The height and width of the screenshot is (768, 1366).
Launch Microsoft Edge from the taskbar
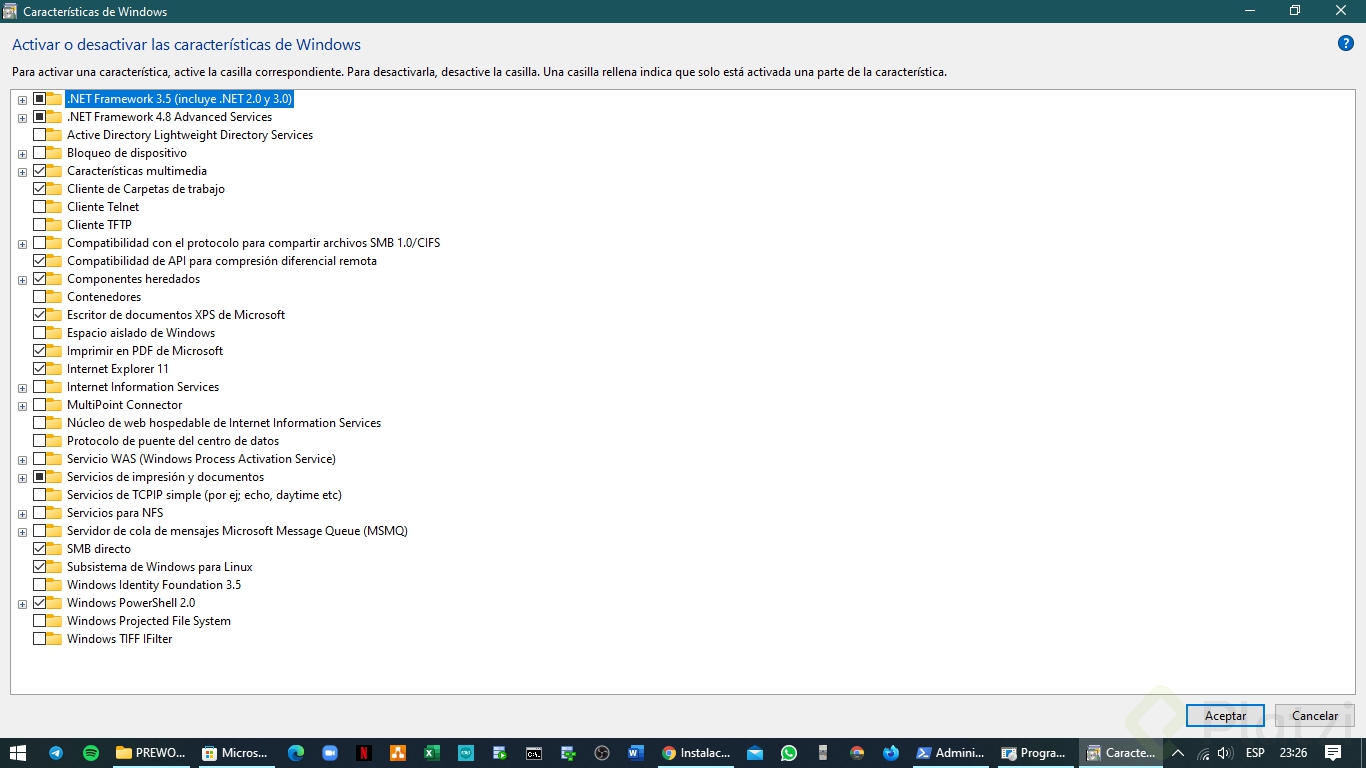295,753
